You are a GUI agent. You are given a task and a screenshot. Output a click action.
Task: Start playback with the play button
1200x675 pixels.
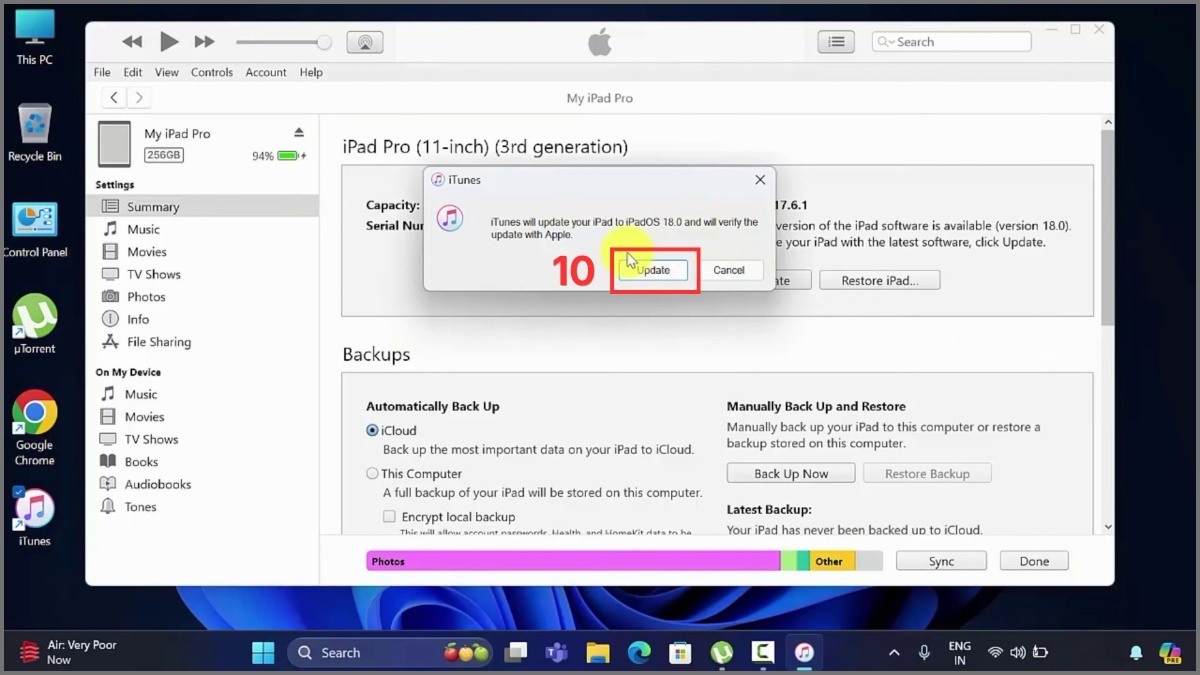coord(169,42)
